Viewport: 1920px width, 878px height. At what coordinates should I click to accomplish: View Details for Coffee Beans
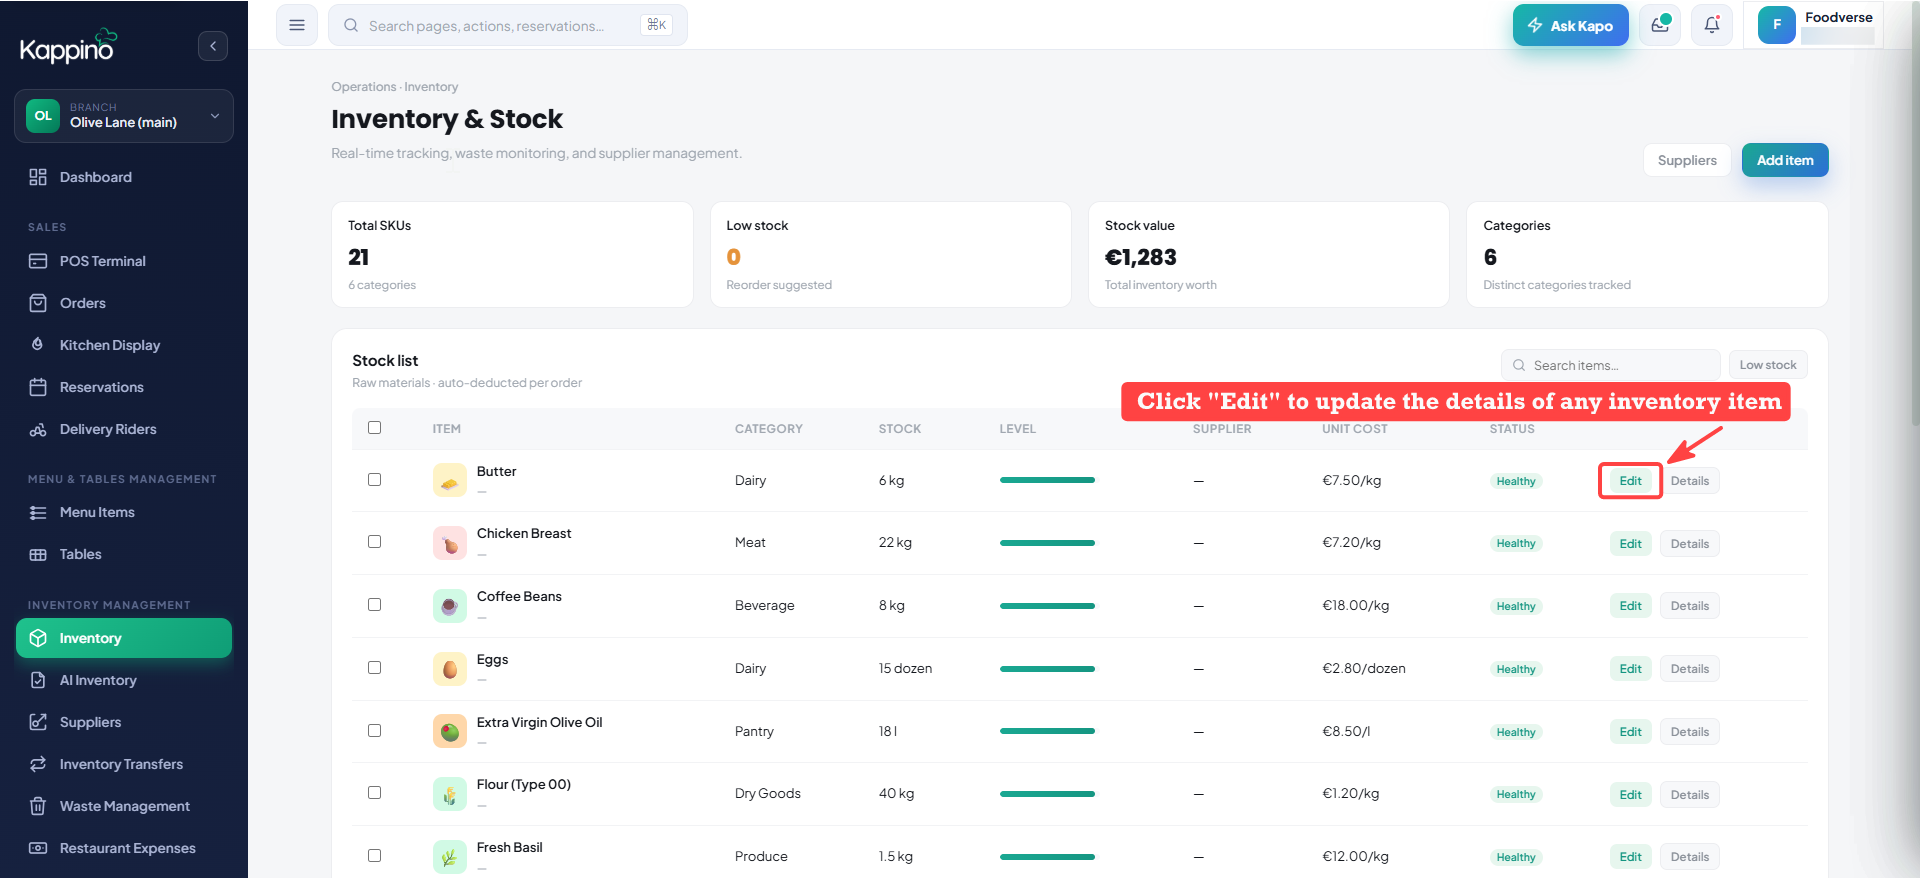pyautogui.click(x=1689, y=606)
